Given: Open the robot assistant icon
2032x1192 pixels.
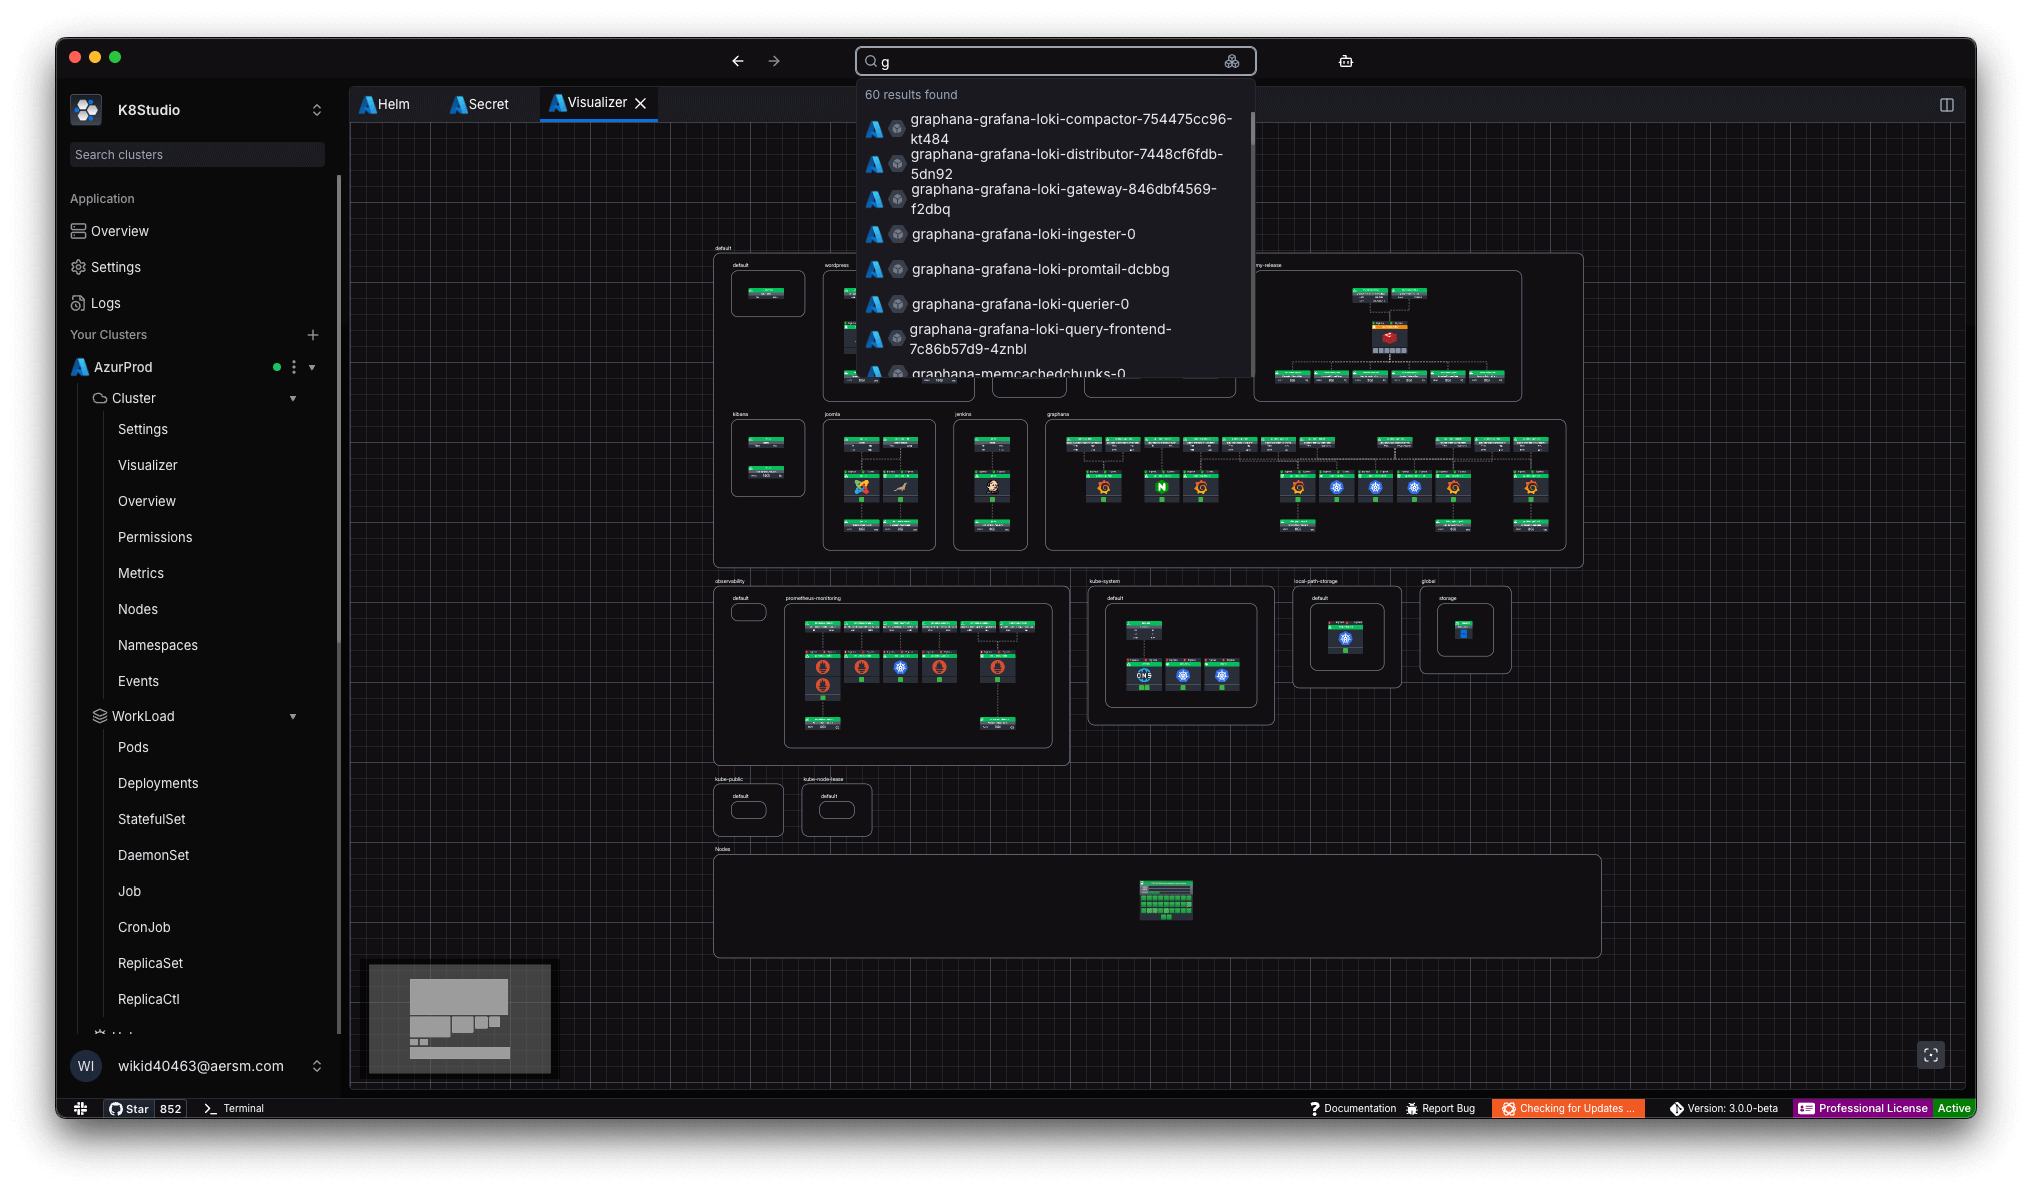Looking at the screenshot, I should click(x=1346, y=61).
